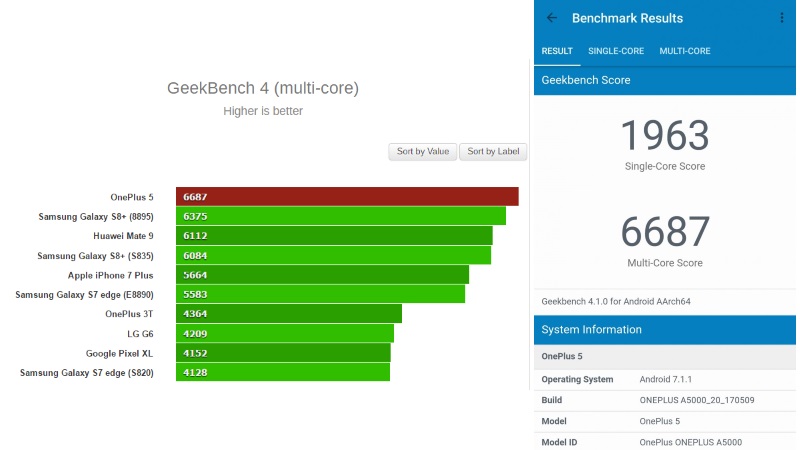Tap the back arrow in Benchmark Results
This screenshot has height=450, width=800.
[552, 18]
